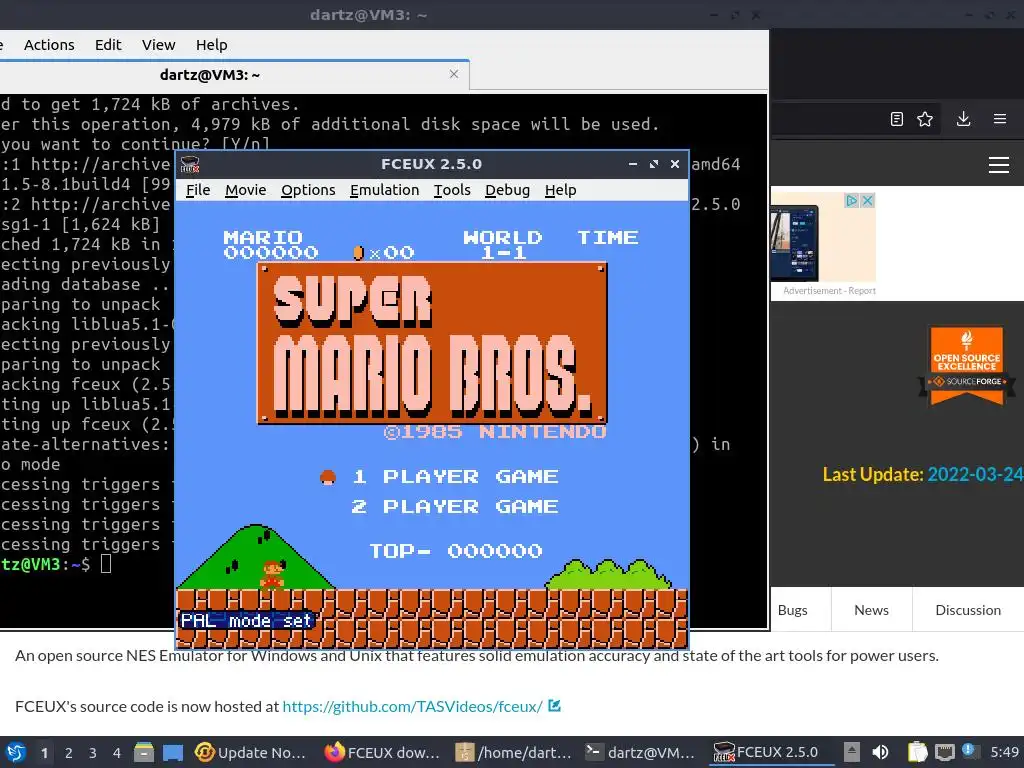This screenshot has height=768, width=1024.
Task: Click the FCEUX window title bar icon
Action: click(x=190, y=164)
